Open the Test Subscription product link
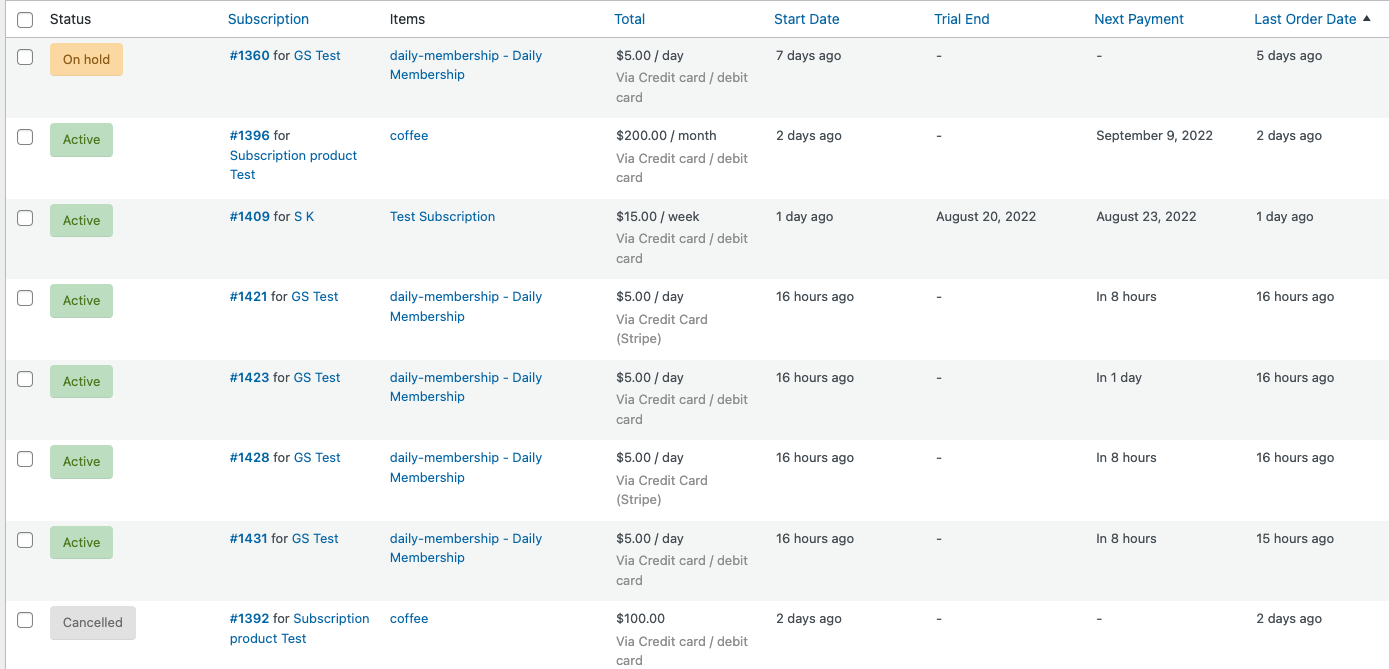The height and width of the screenshot is (669, 1389). coord(442,216)
